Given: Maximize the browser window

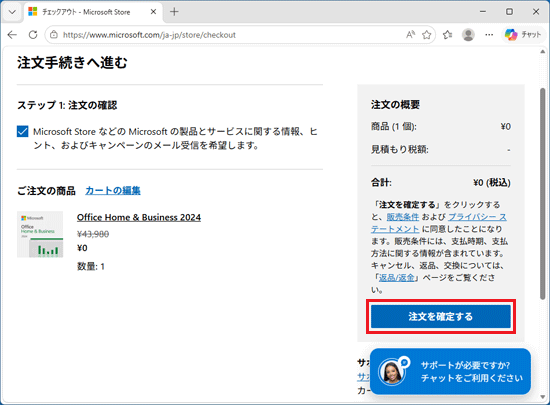Looking at the screenshot, I should coord(509,12).
